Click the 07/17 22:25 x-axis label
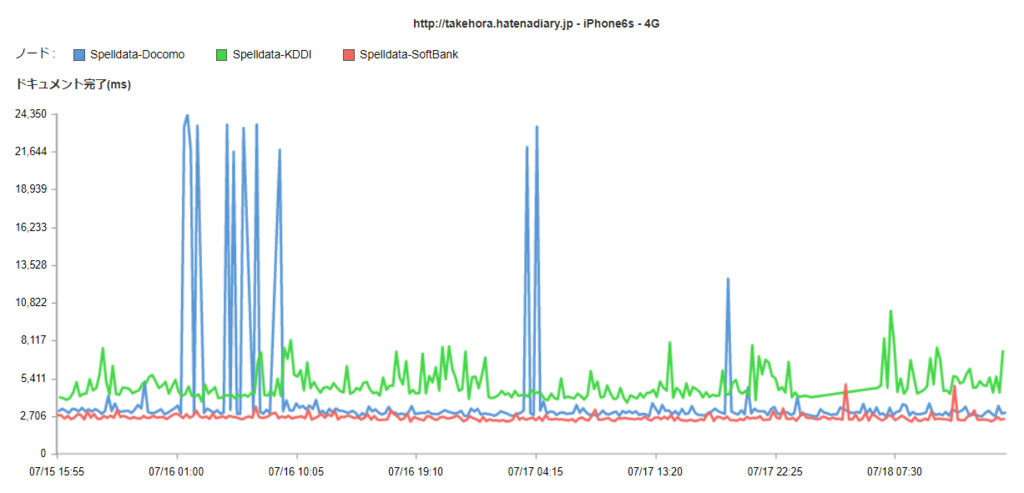1024x493 pixels. [775, 471]
